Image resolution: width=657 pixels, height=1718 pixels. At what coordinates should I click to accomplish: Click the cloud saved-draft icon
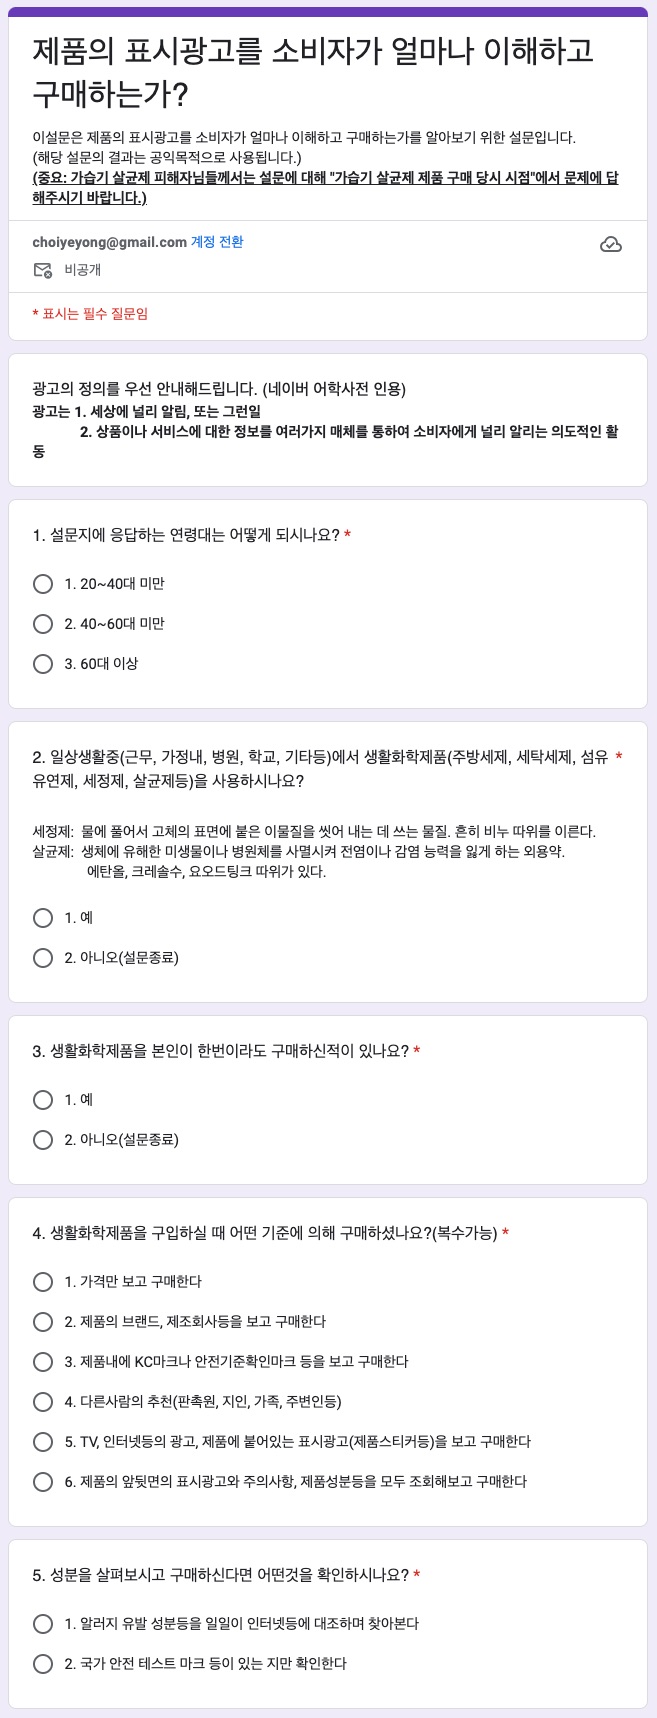pos(610,245)
